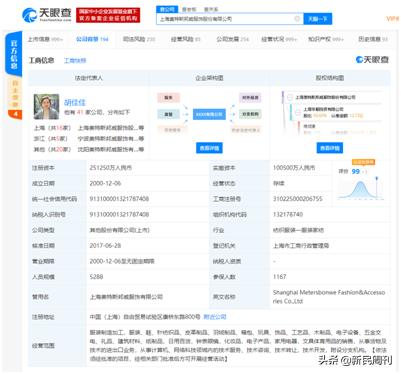Select the 查老板 search tab
Screen dimensions: 401x374
189,10
